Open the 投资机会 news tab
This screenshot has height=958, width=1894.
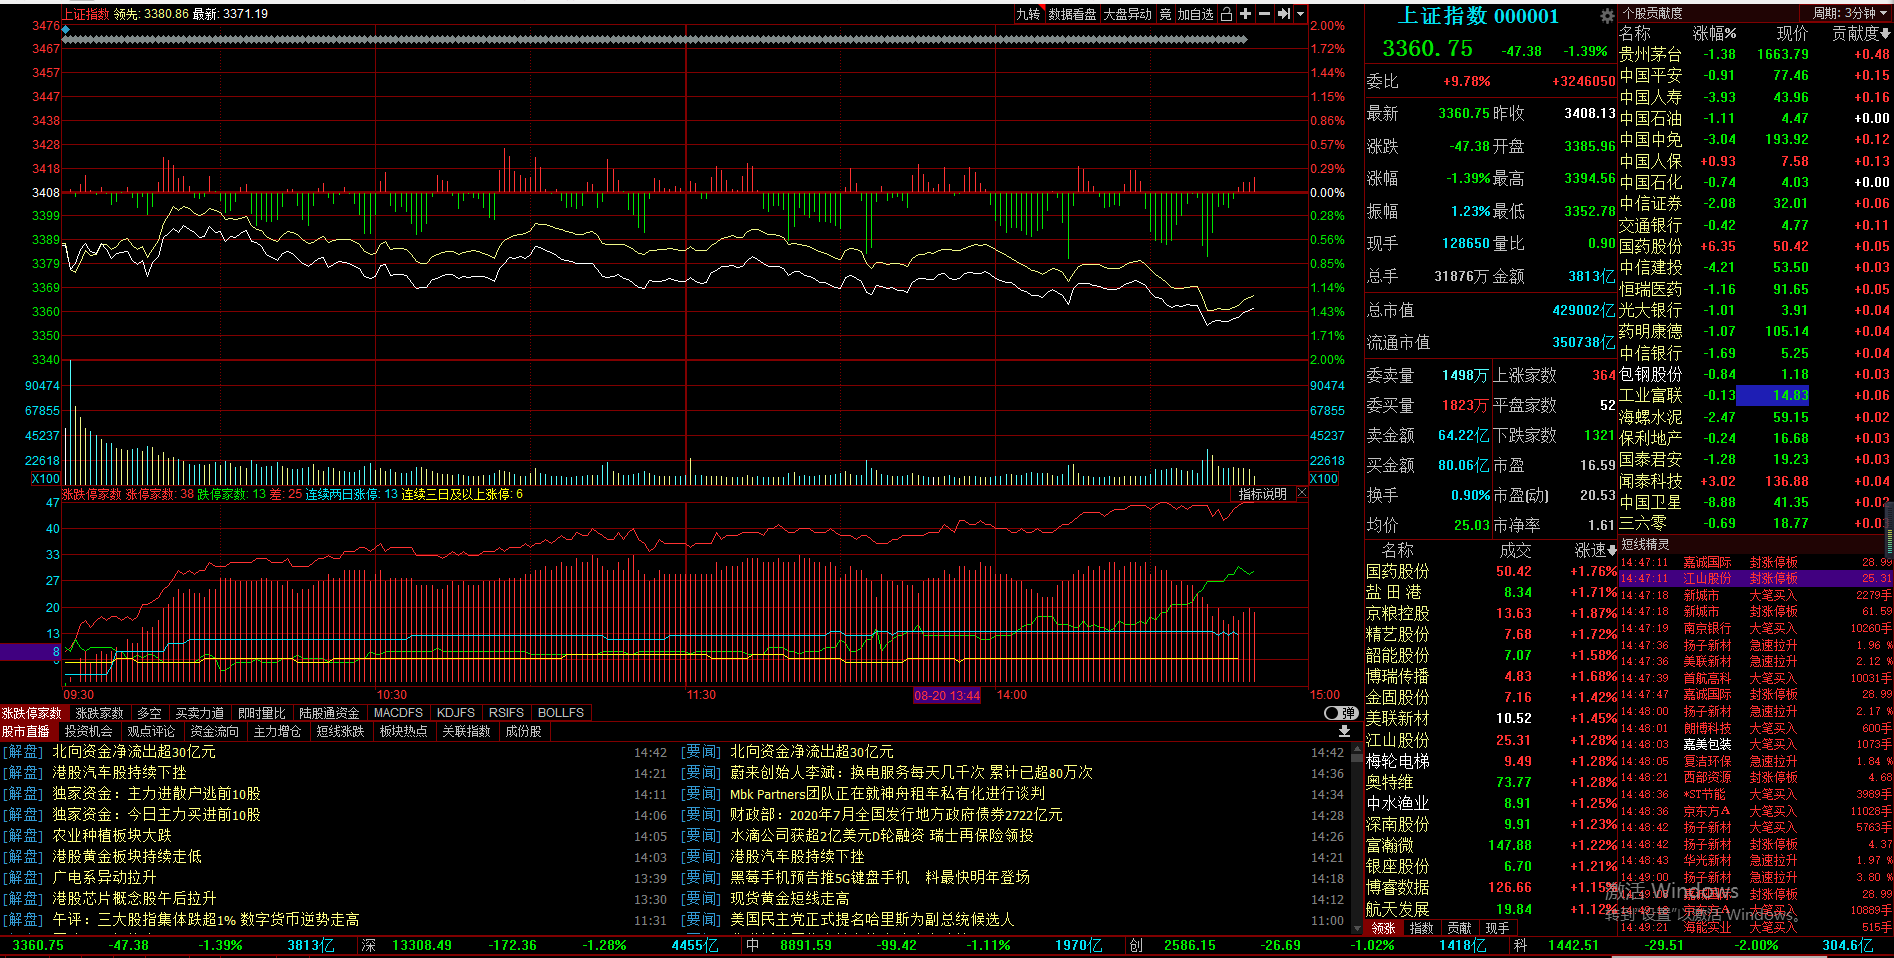[89, 732]
